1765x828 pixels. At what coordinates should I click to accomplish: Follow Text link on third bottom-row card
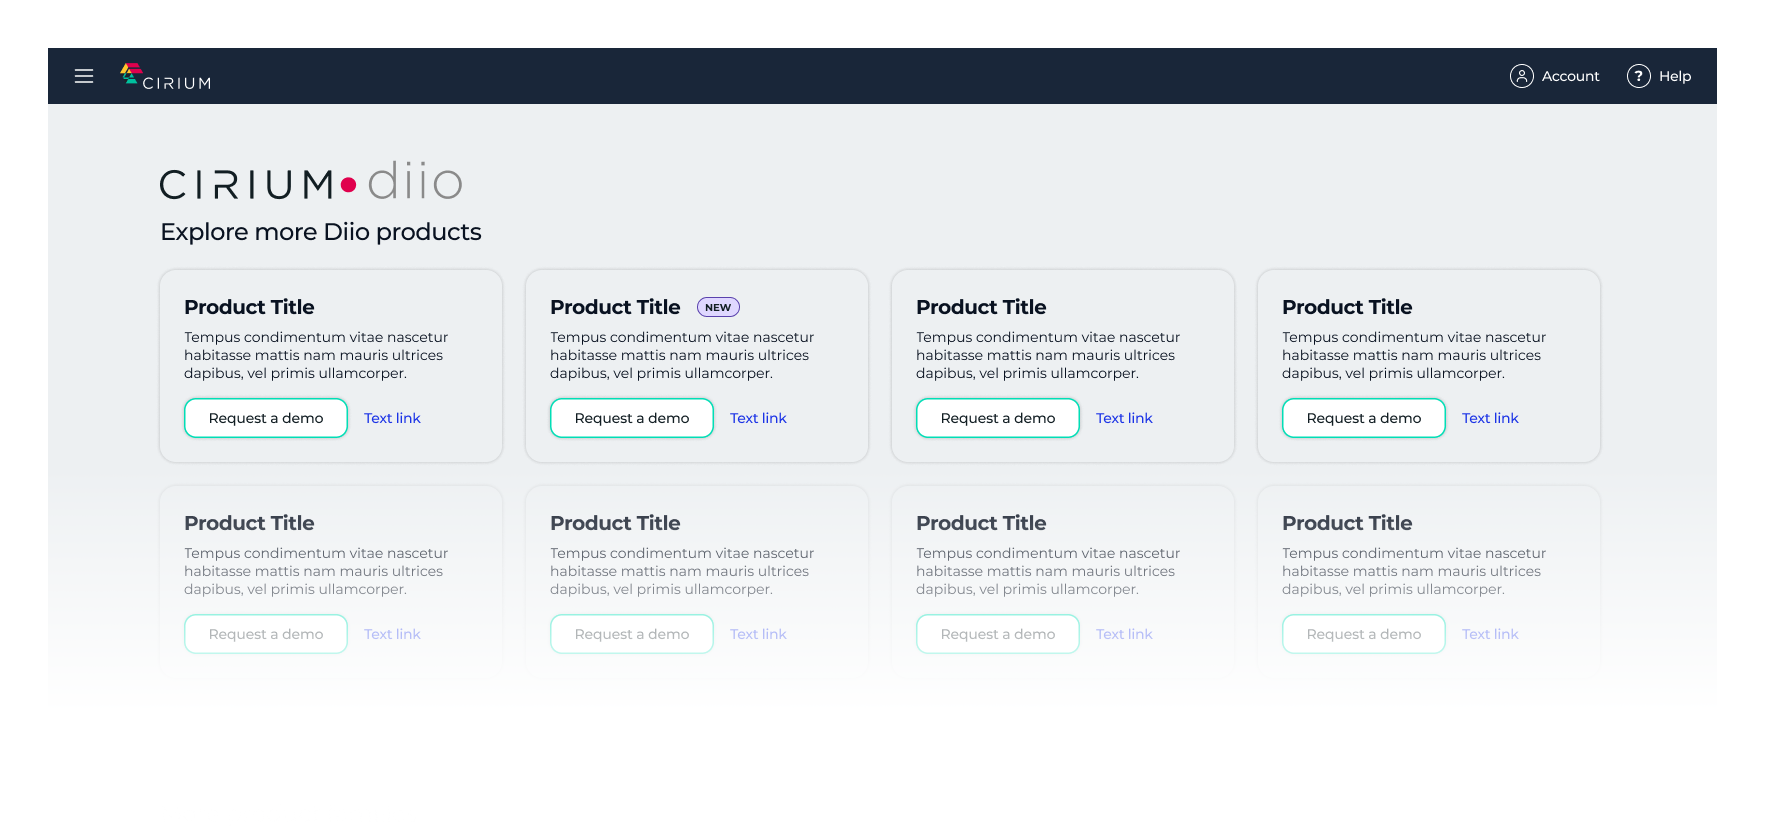[1124, 634]
